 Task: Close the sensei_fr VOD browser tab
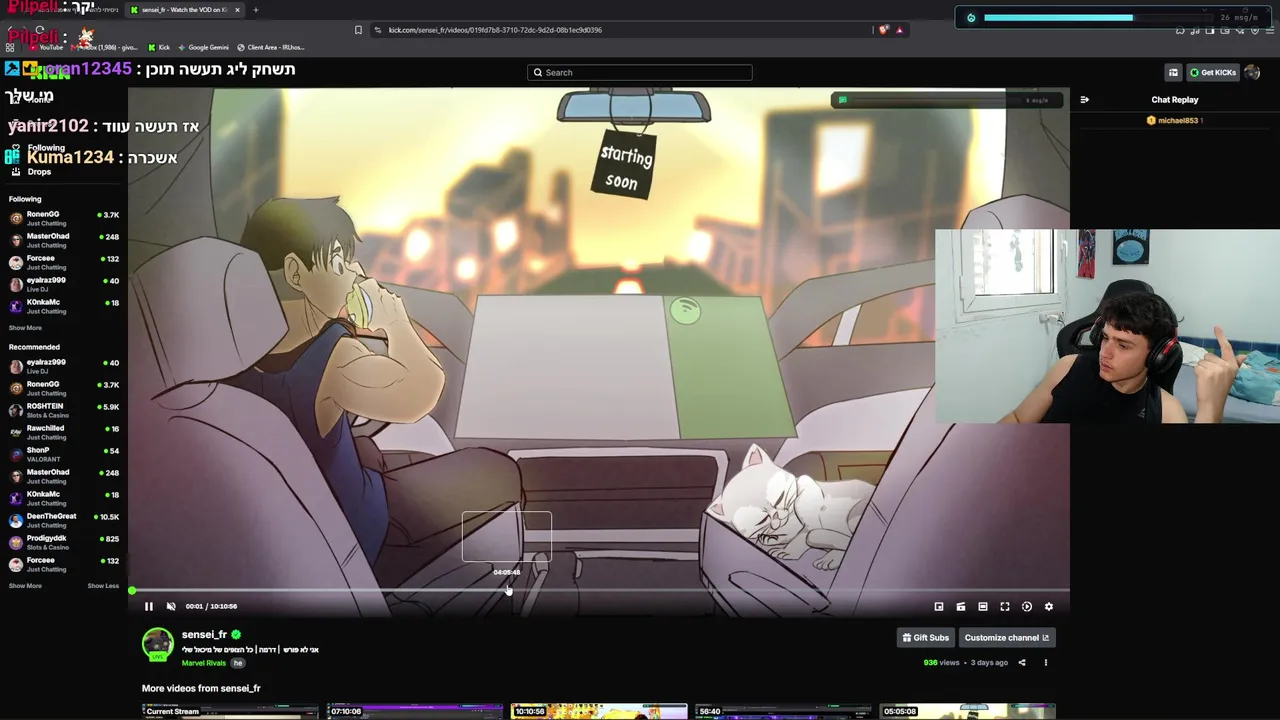click(x=237, y=10)
